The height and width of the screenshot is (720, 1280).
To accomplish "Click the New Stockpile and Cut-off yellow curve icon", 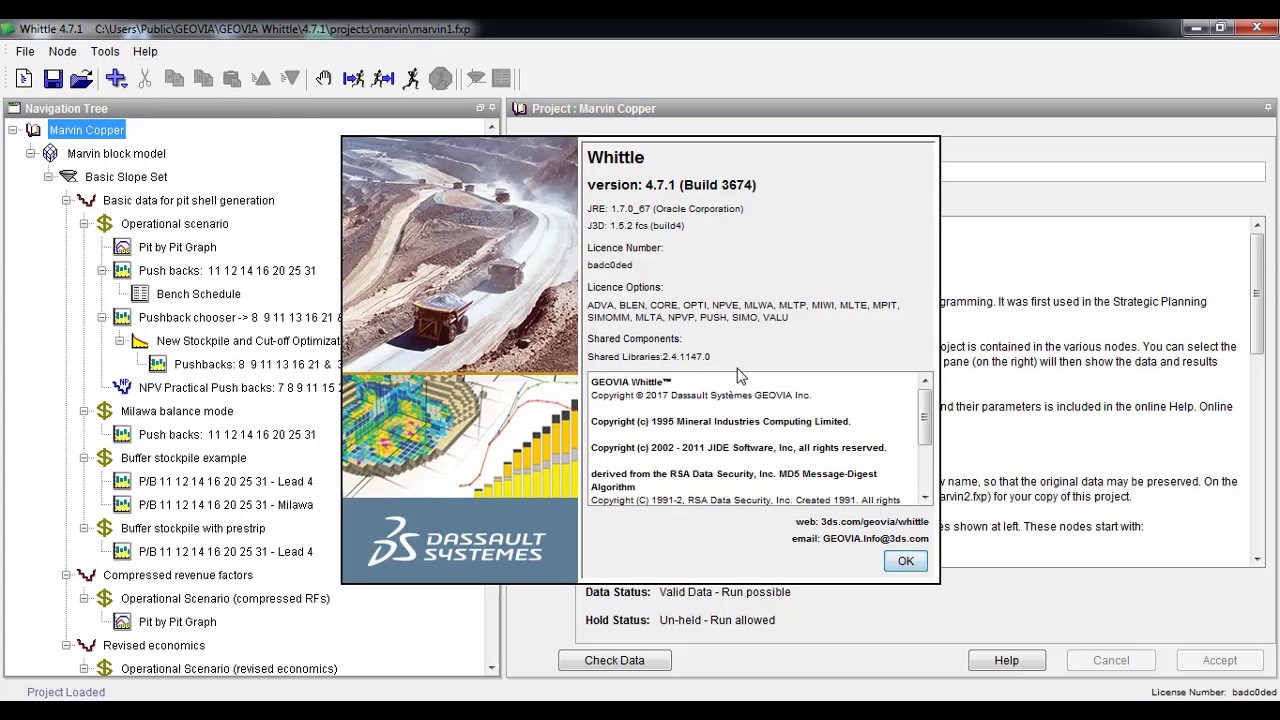I will [140, 341].
